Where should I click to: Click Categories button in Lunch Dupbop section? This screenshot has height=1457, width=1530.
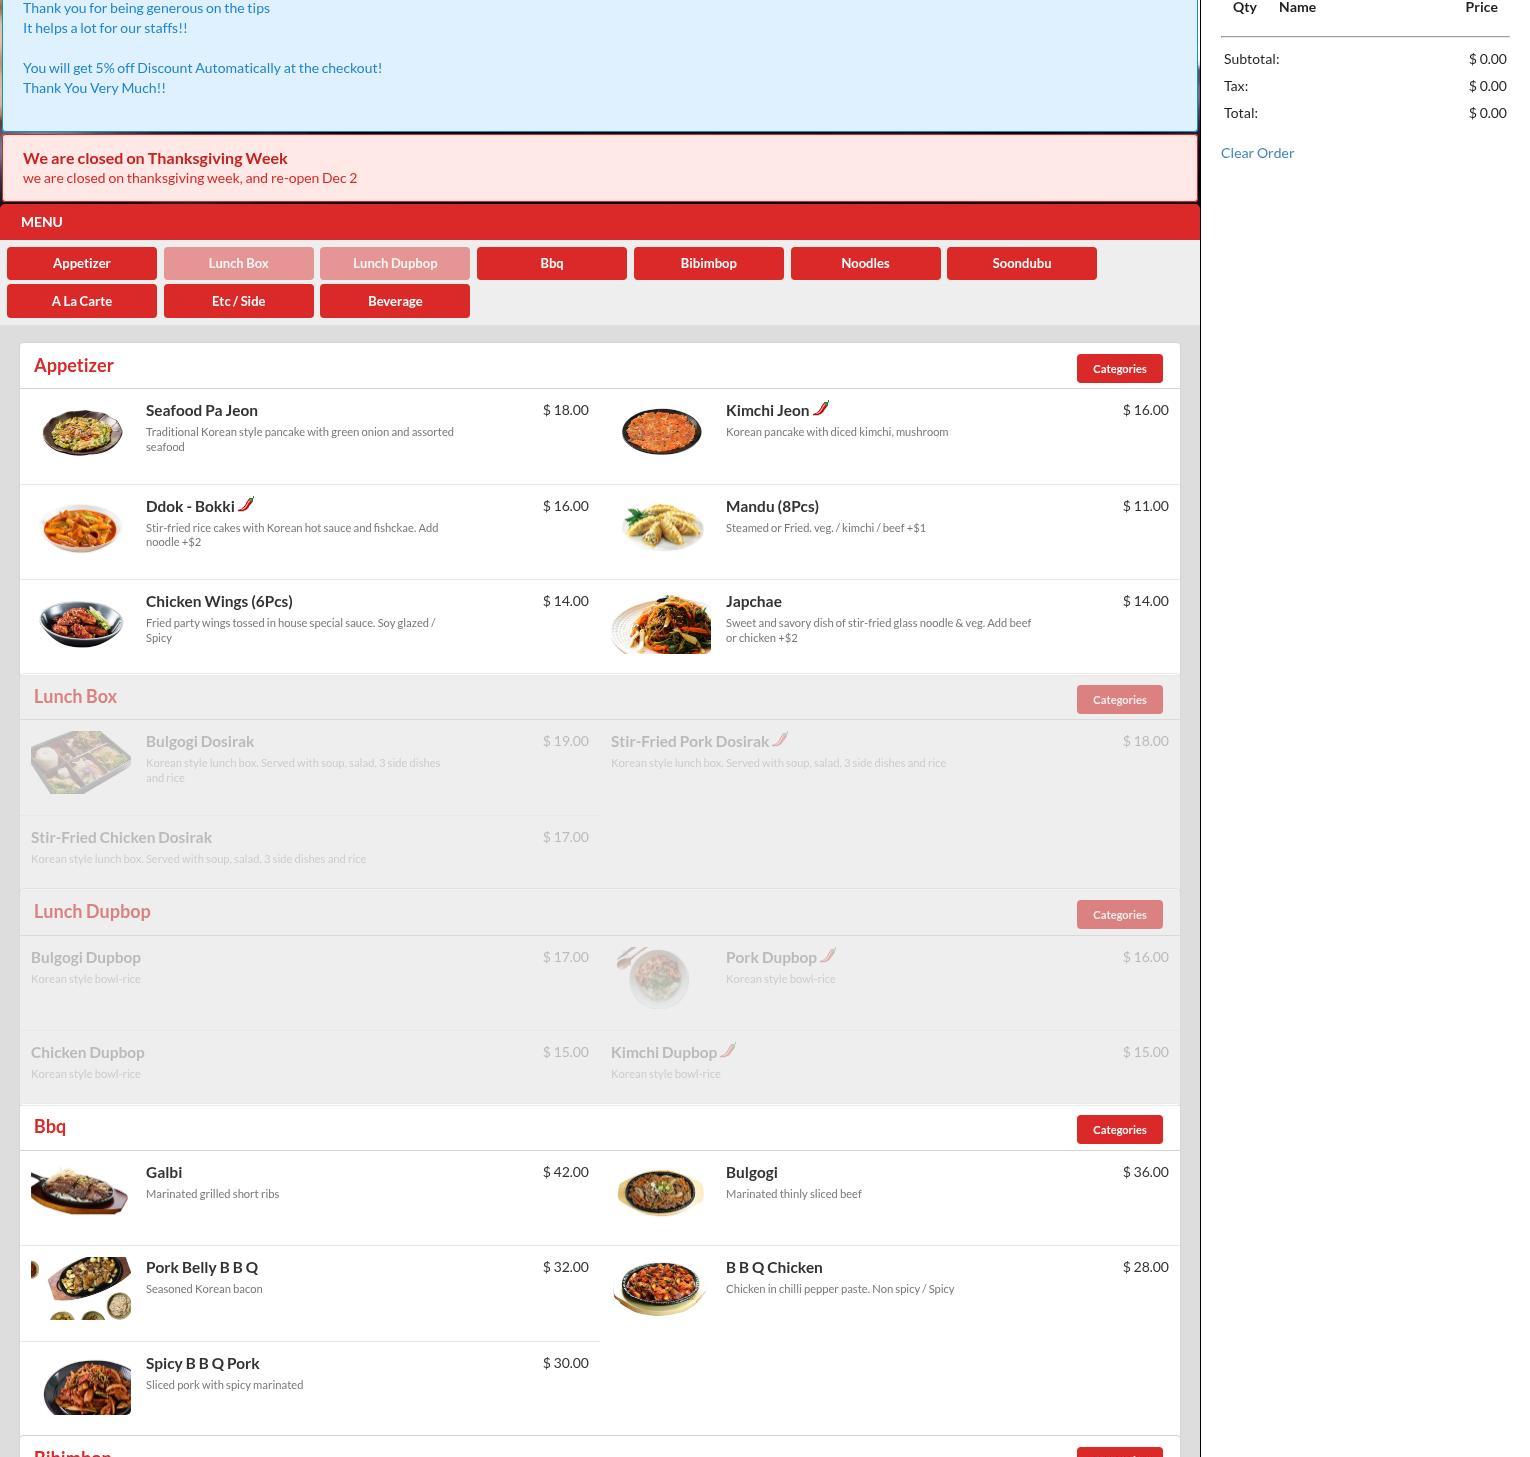[1120, 914]
